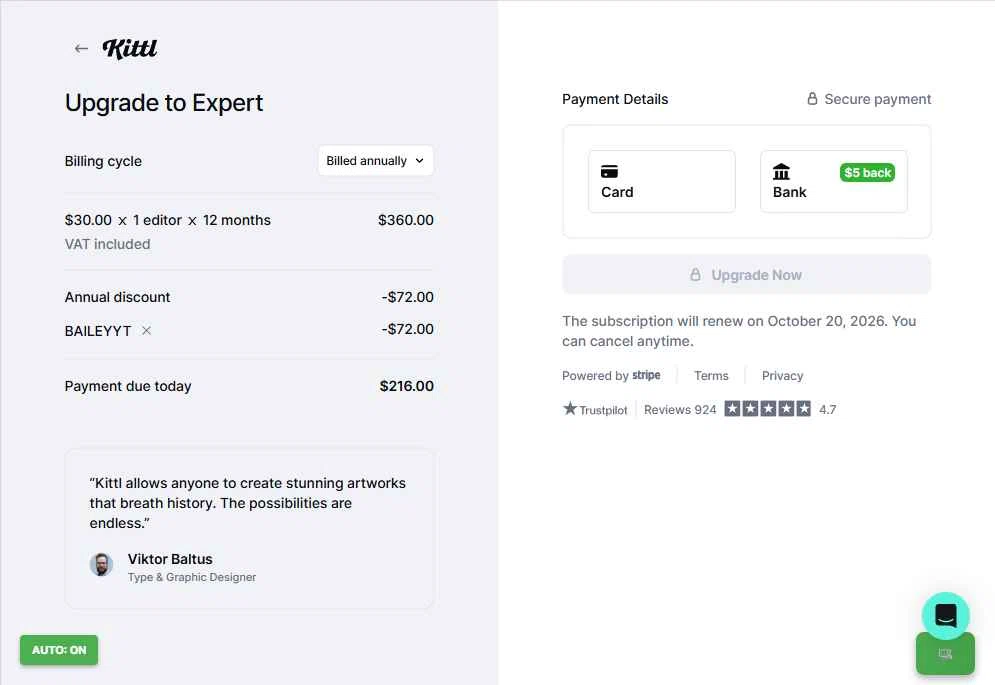Click the credit card icon
Viewport: 995px width, 685px height.
[609, 172]
